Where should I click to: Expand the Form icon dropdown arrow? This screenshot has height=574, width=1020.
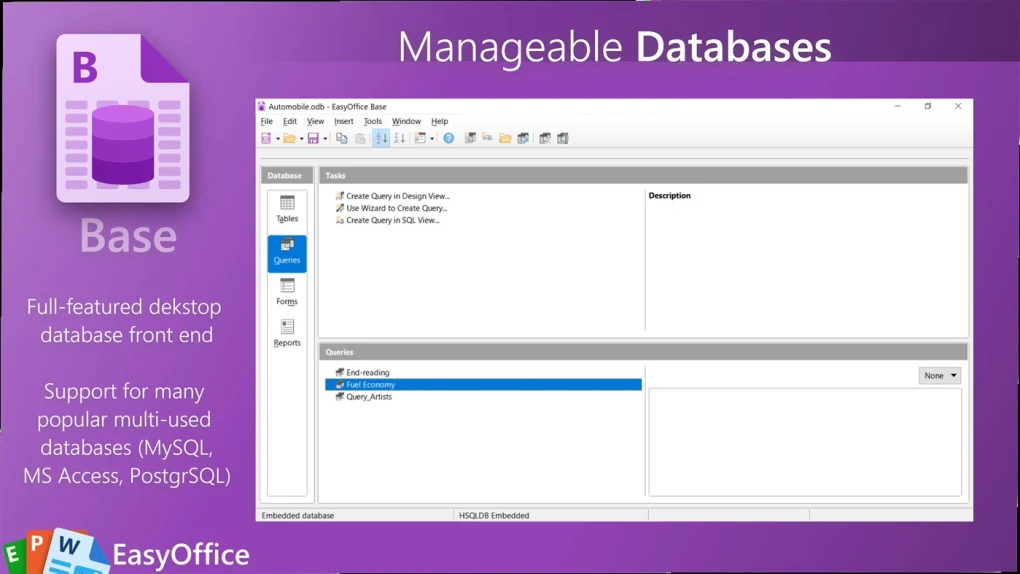[432, 139]
